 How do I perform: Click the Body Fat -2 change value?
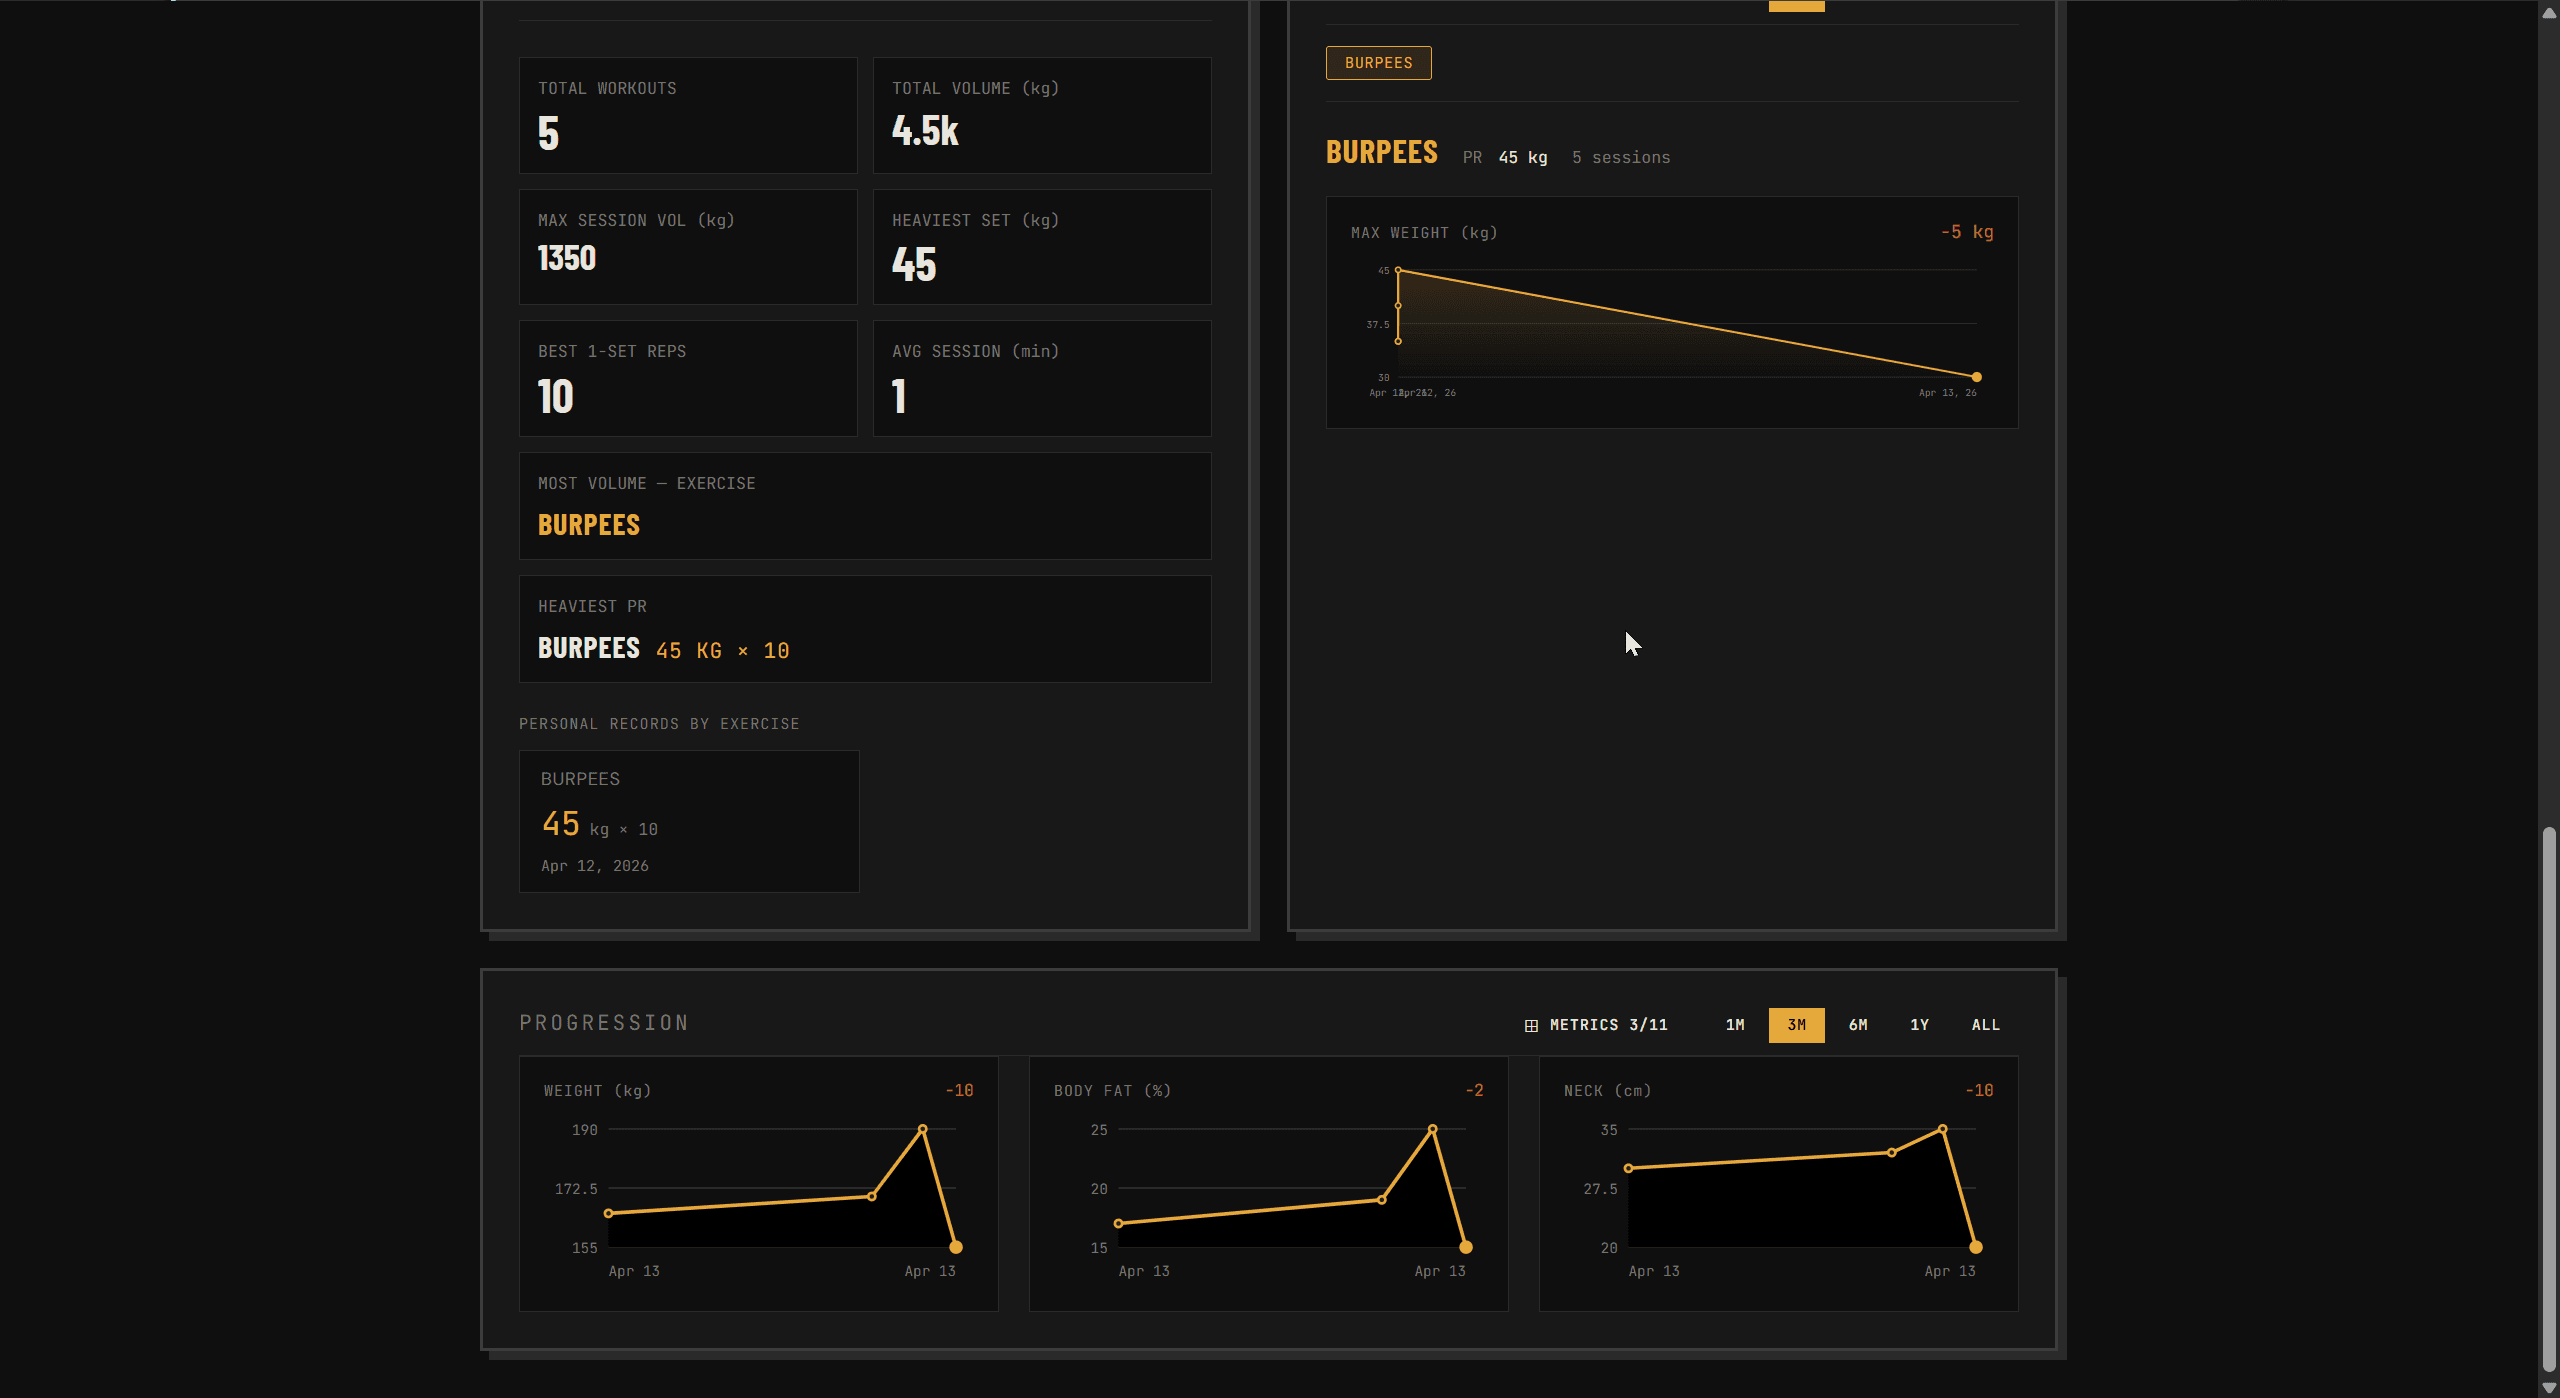pos(1474,1090)
